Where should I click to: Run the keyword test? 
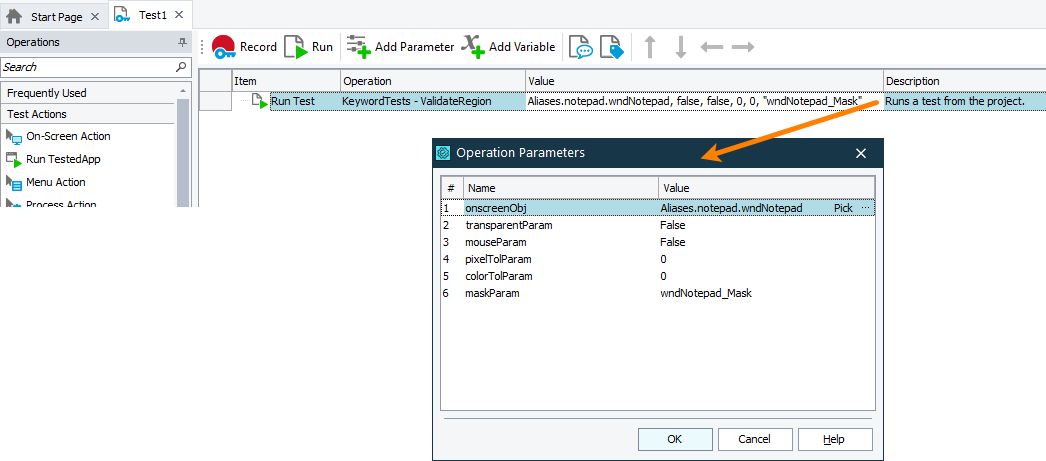(x=309, y=47)
